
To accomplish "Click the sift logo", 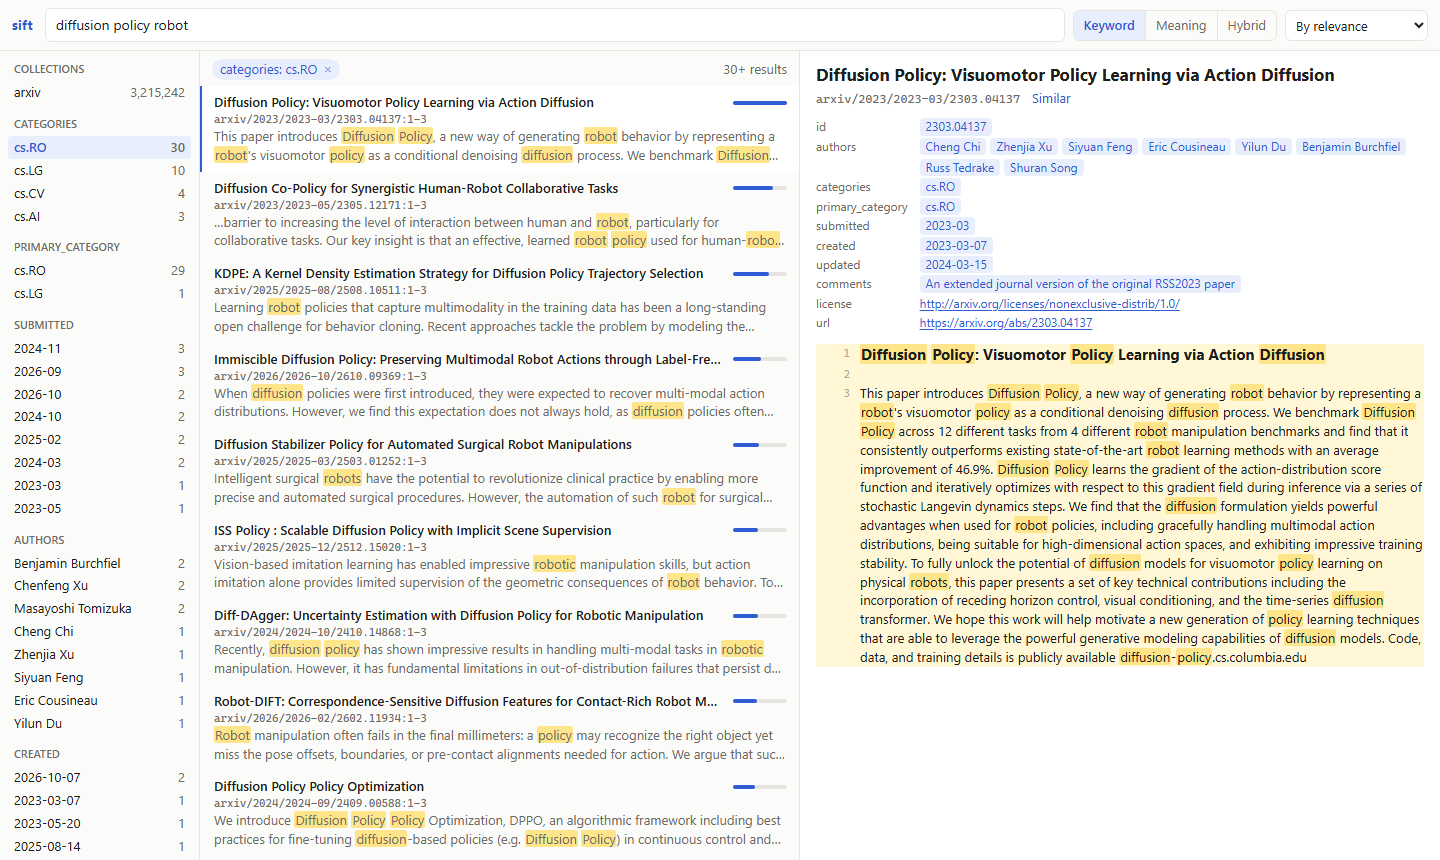I will [x=23, y=25].
